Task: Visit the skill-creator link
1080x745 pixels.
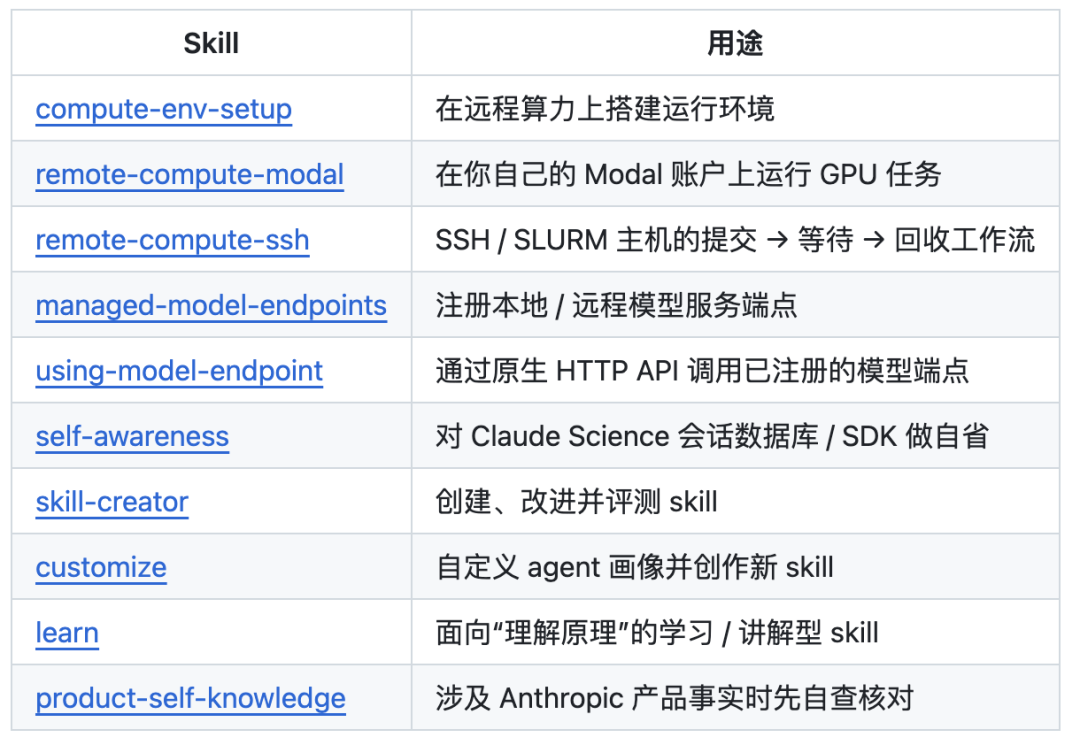Action: click(x=112, y=502)
